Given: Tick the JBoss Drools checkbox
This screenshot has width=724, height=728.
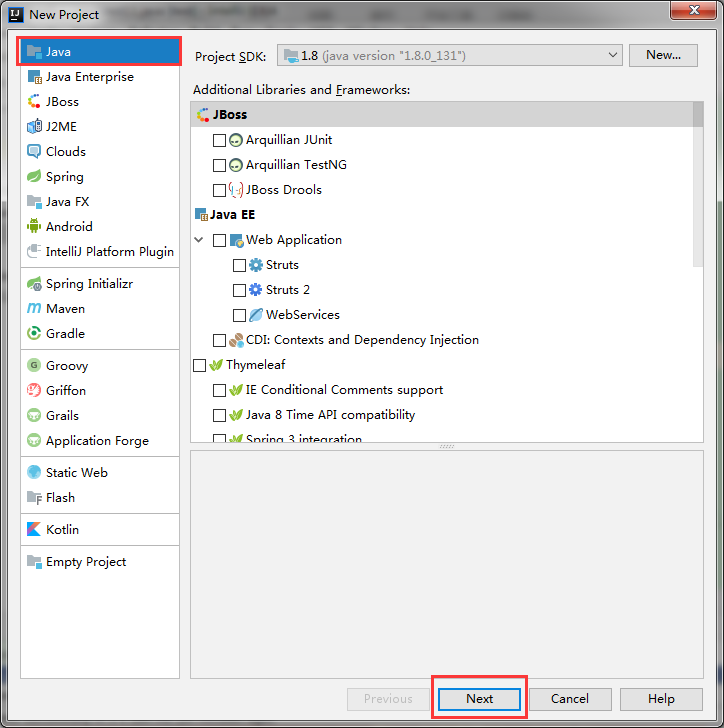Looking at the screenshot, I should [219, 190].
